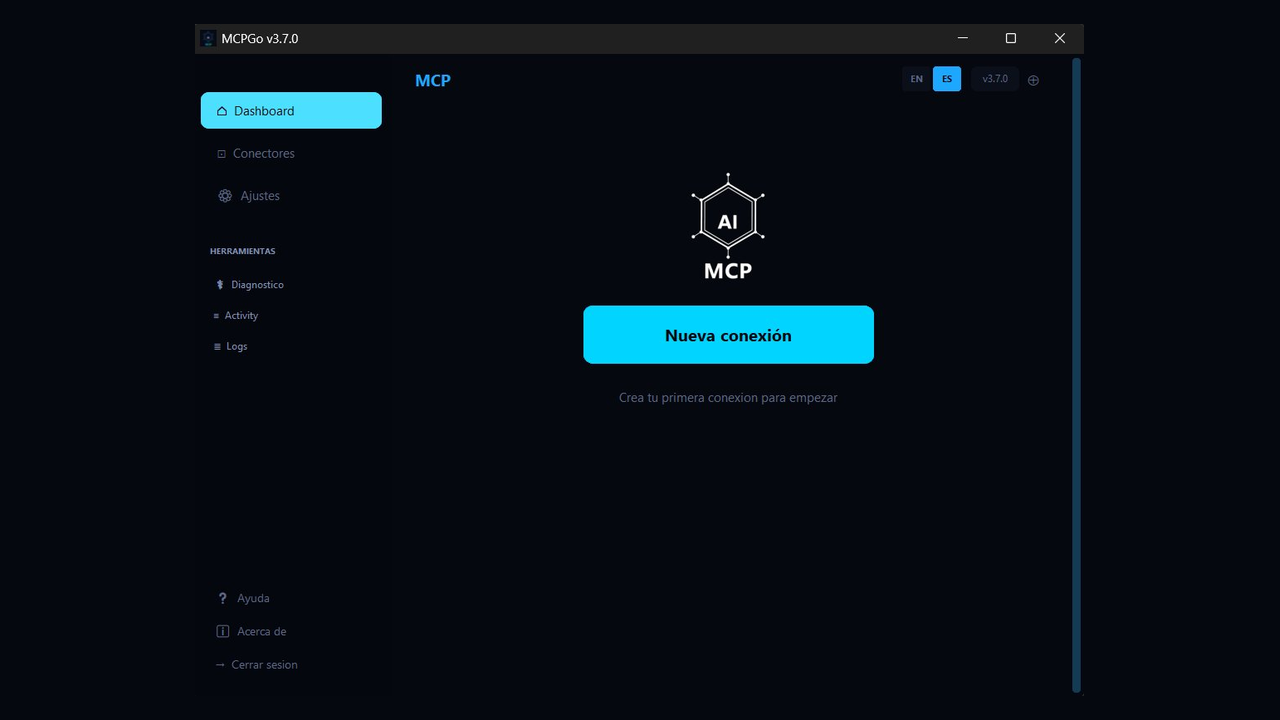Click the Diagnostico bug icon
The height and width of the screenshot is (720, 1280).
[x=220, y=285]
